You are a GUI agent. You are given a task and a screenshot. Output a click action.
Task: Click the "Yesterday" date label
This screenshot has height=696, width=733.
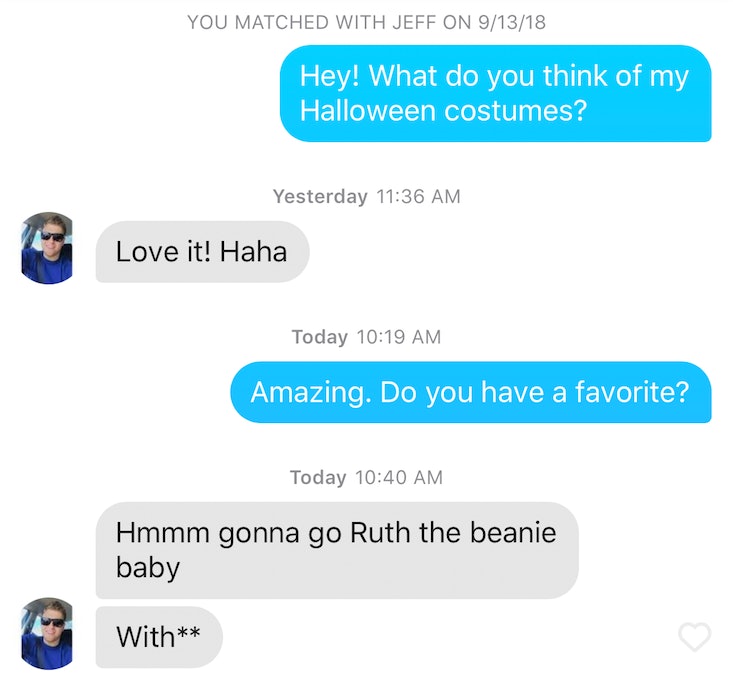pyautogui.click(x=320, y=196)
